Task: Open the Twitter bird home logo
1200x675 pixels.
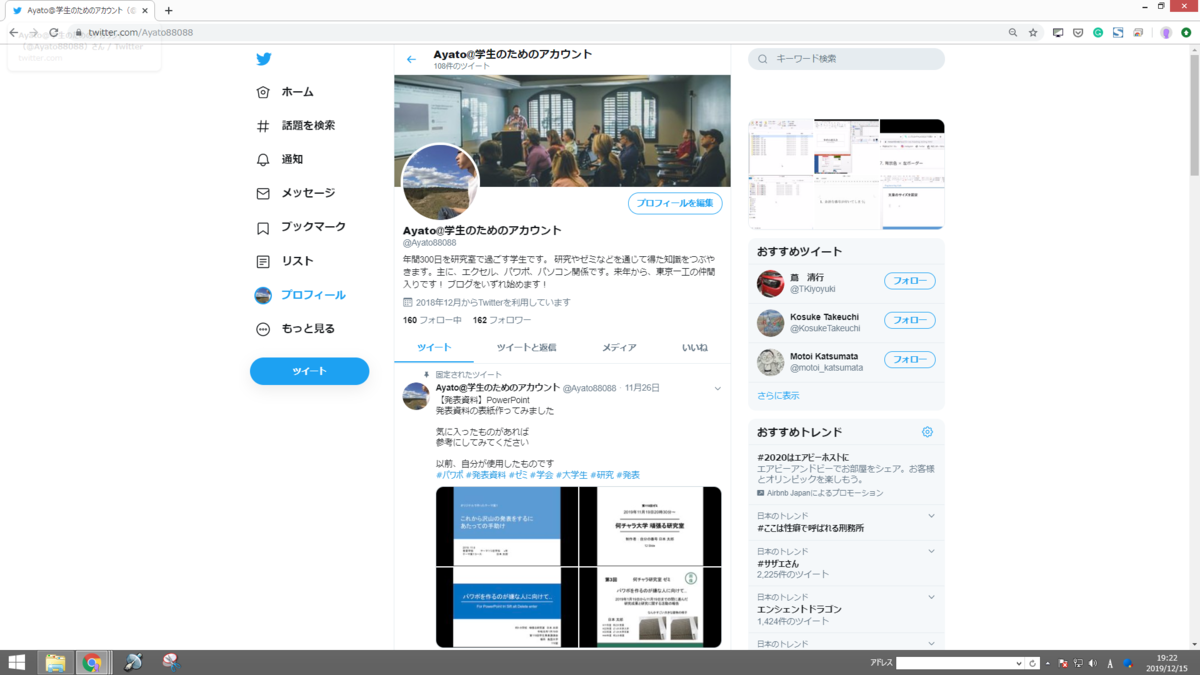Action: click(263, 58)
